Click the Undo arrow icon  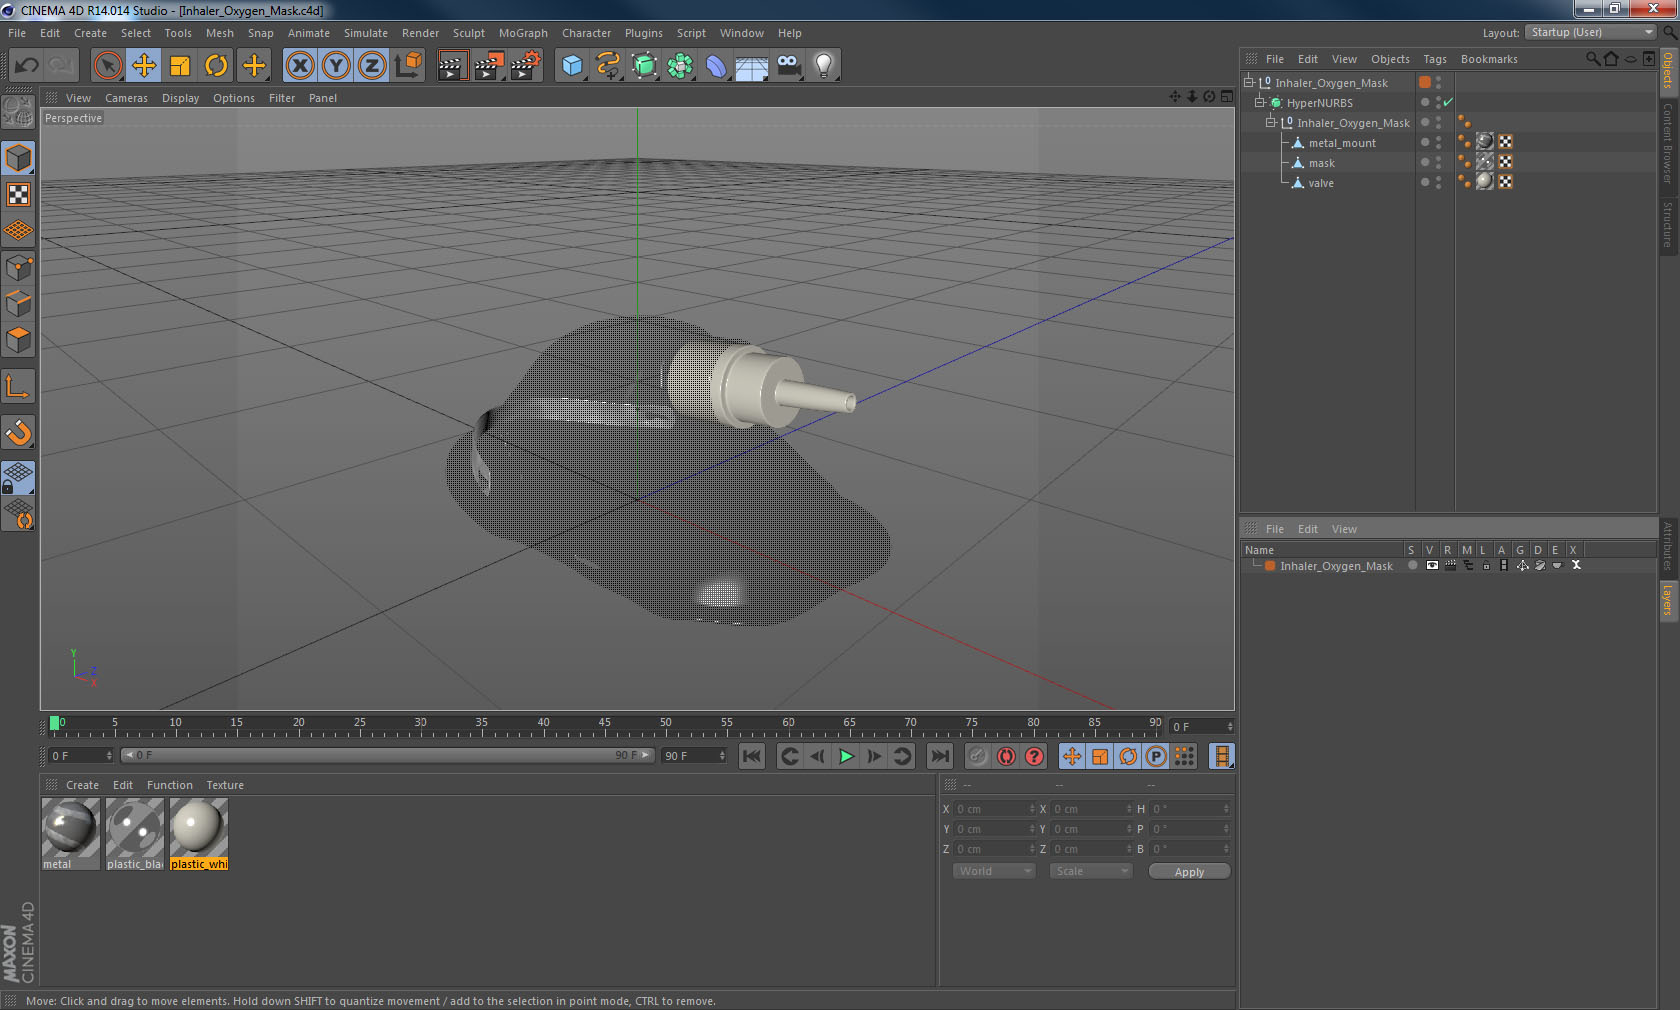click(27, 66)
